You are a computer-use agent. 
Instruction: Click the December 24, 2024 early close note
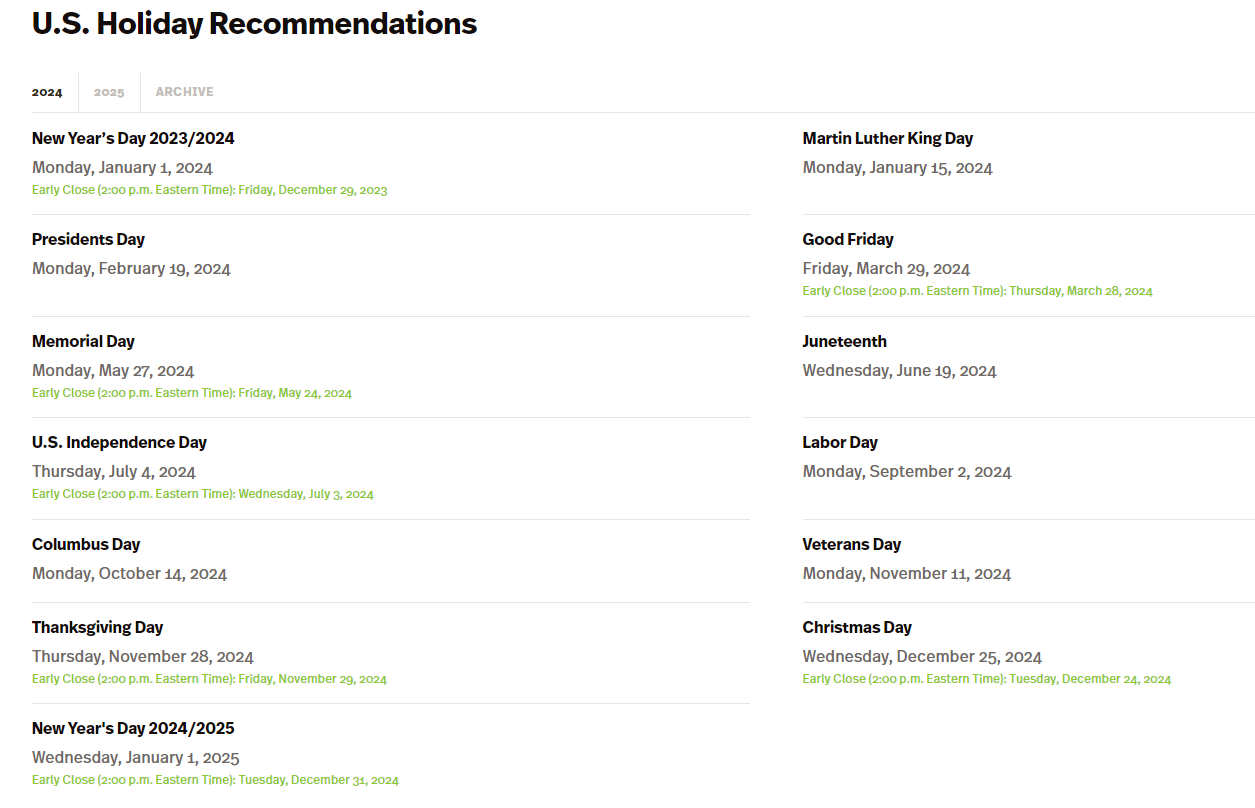tap(986, 679)
